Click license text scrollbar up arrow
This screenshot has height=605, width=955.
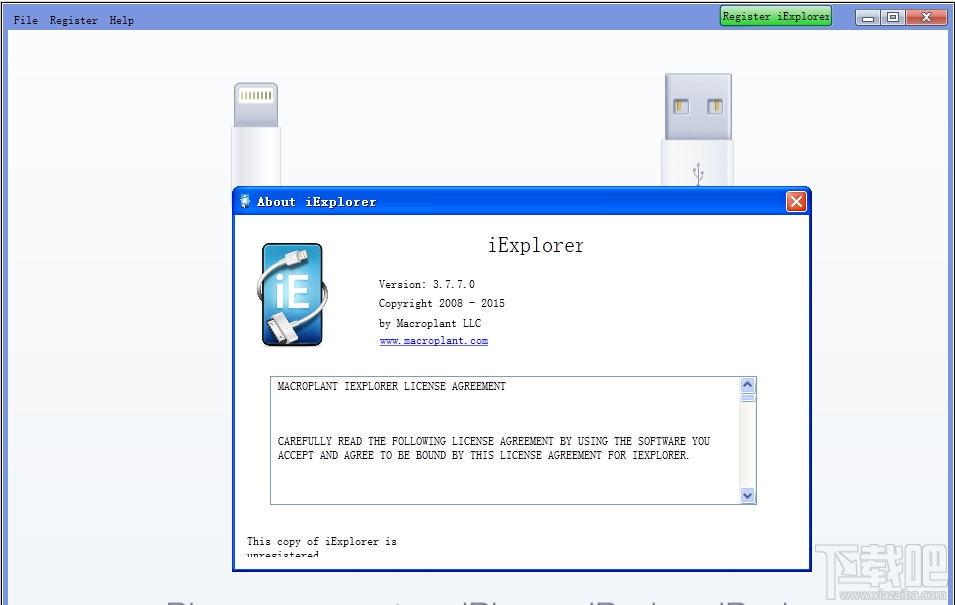[748, 385]
